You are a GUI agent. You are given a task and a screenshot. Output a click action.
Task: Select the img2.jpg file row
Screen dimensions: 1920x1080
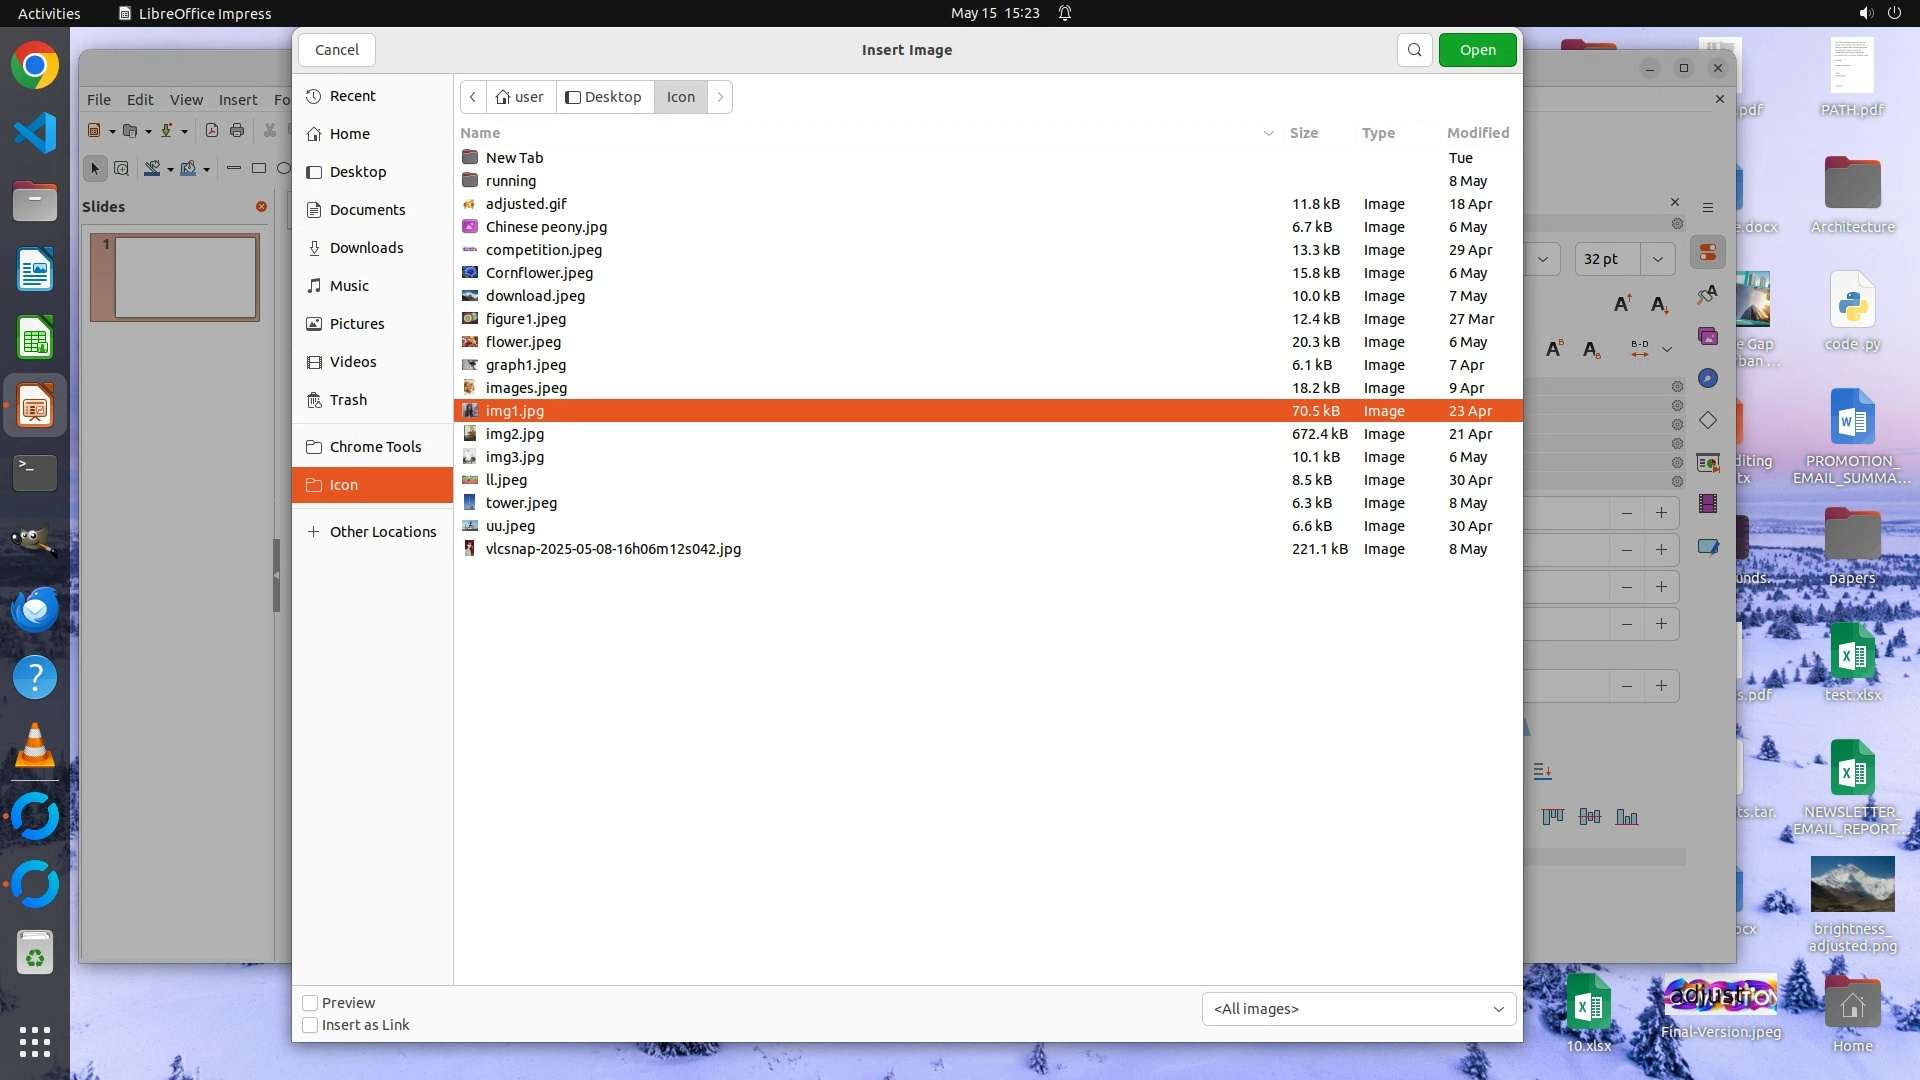coord(515,434)
